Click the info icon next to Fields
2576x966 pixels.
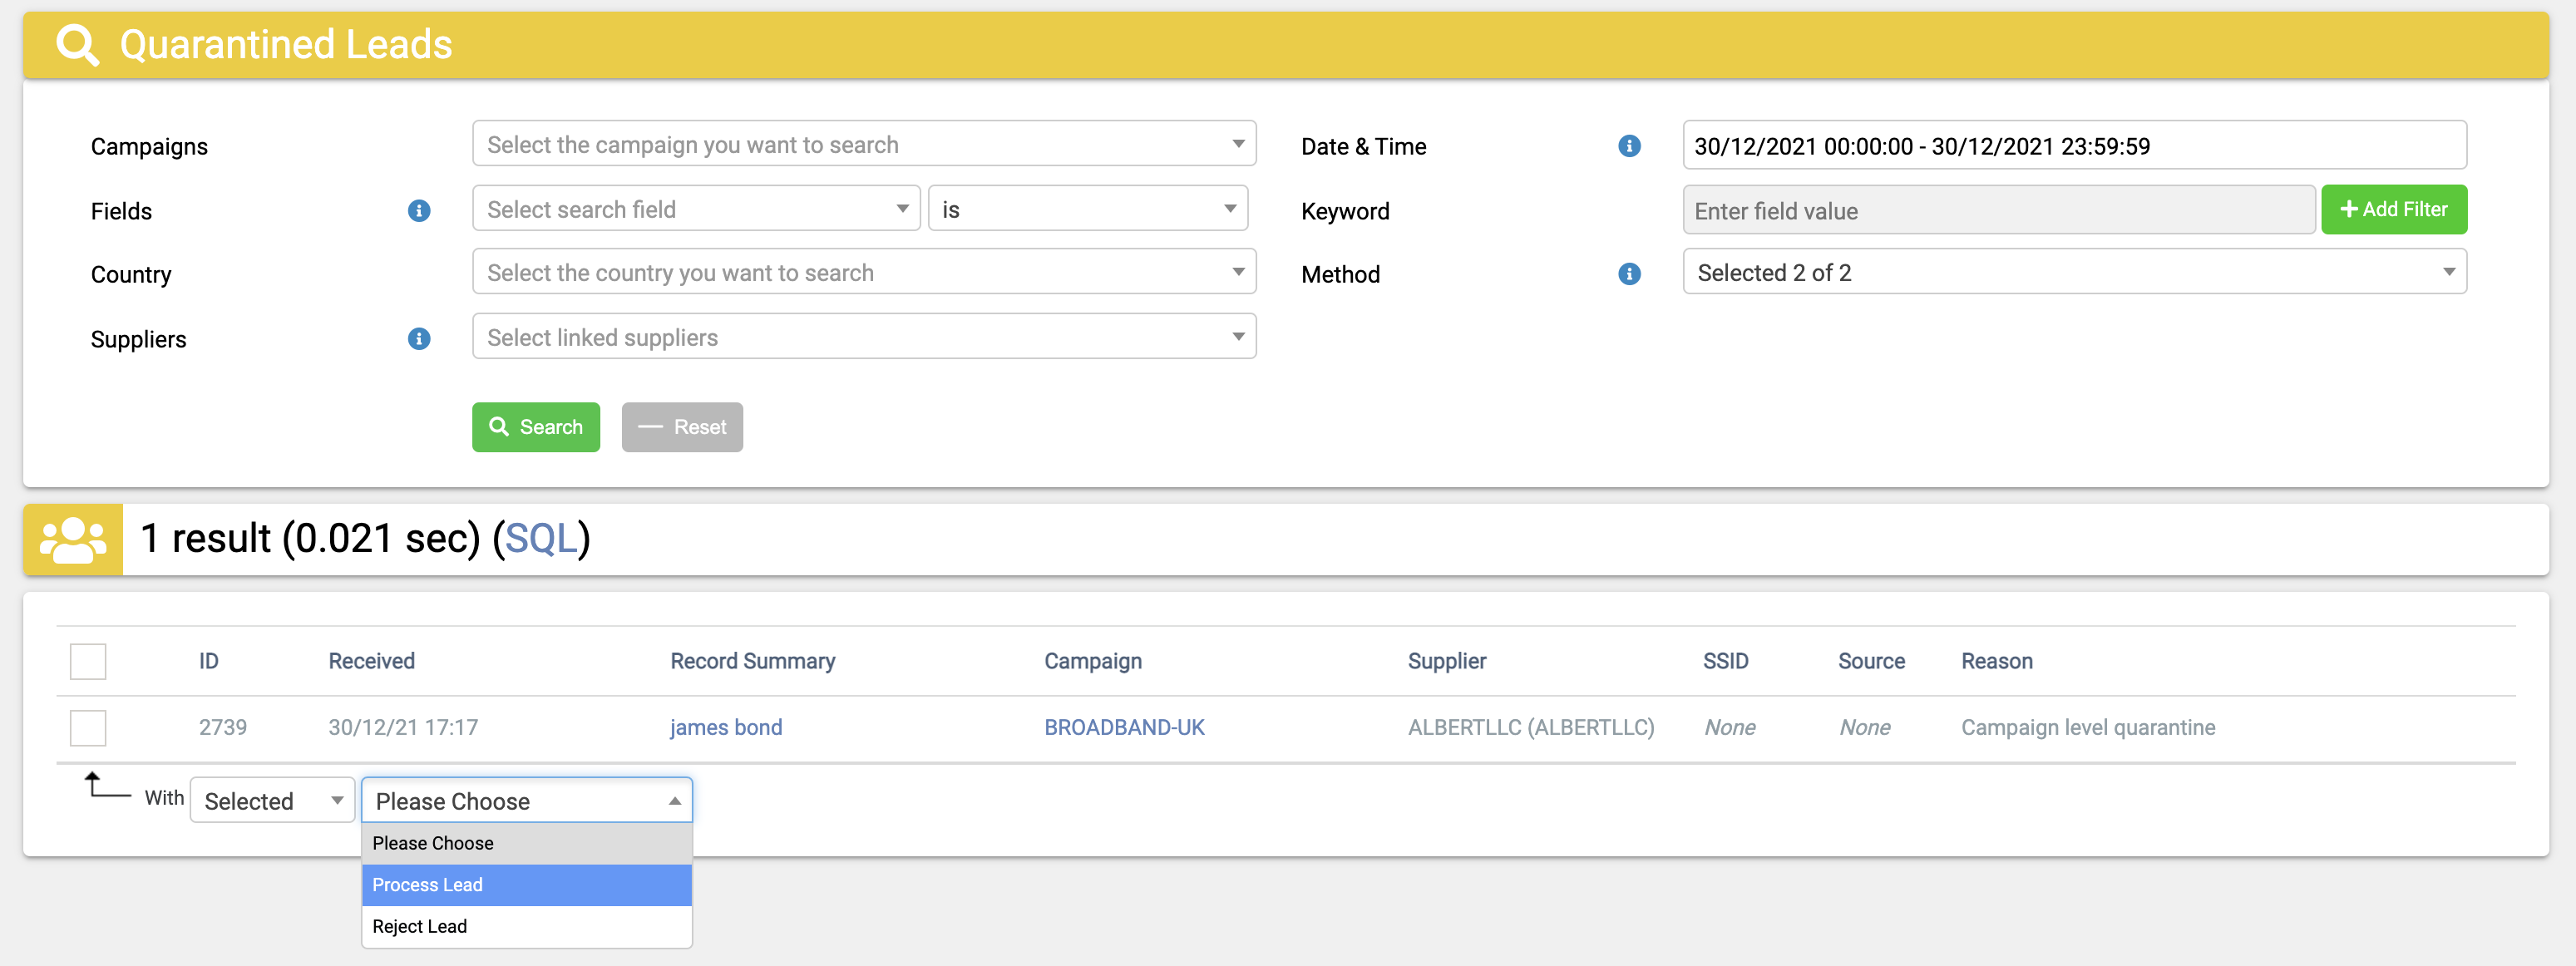click(419, 211)
